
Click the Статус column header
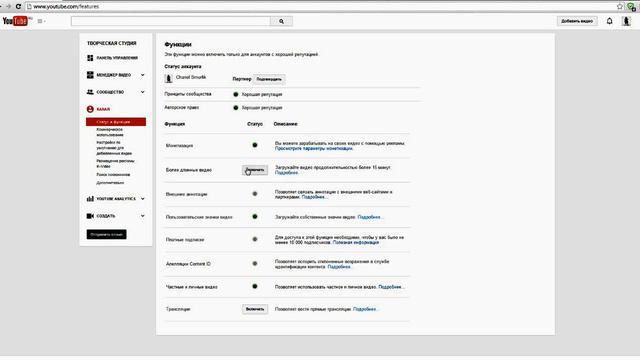[x=255, y=124]
